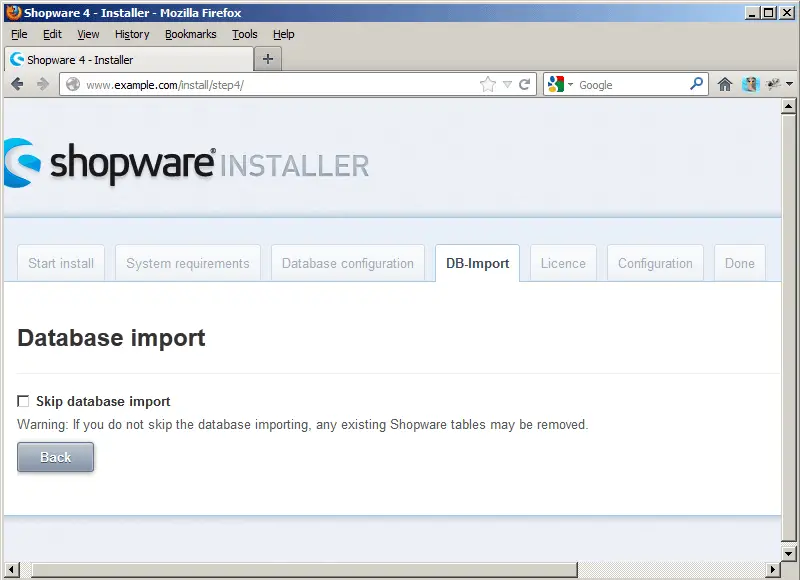The height and width of the screenshot is (580, 800).
Task: Open the Bookmarks menu
Action: coord(191,34)
